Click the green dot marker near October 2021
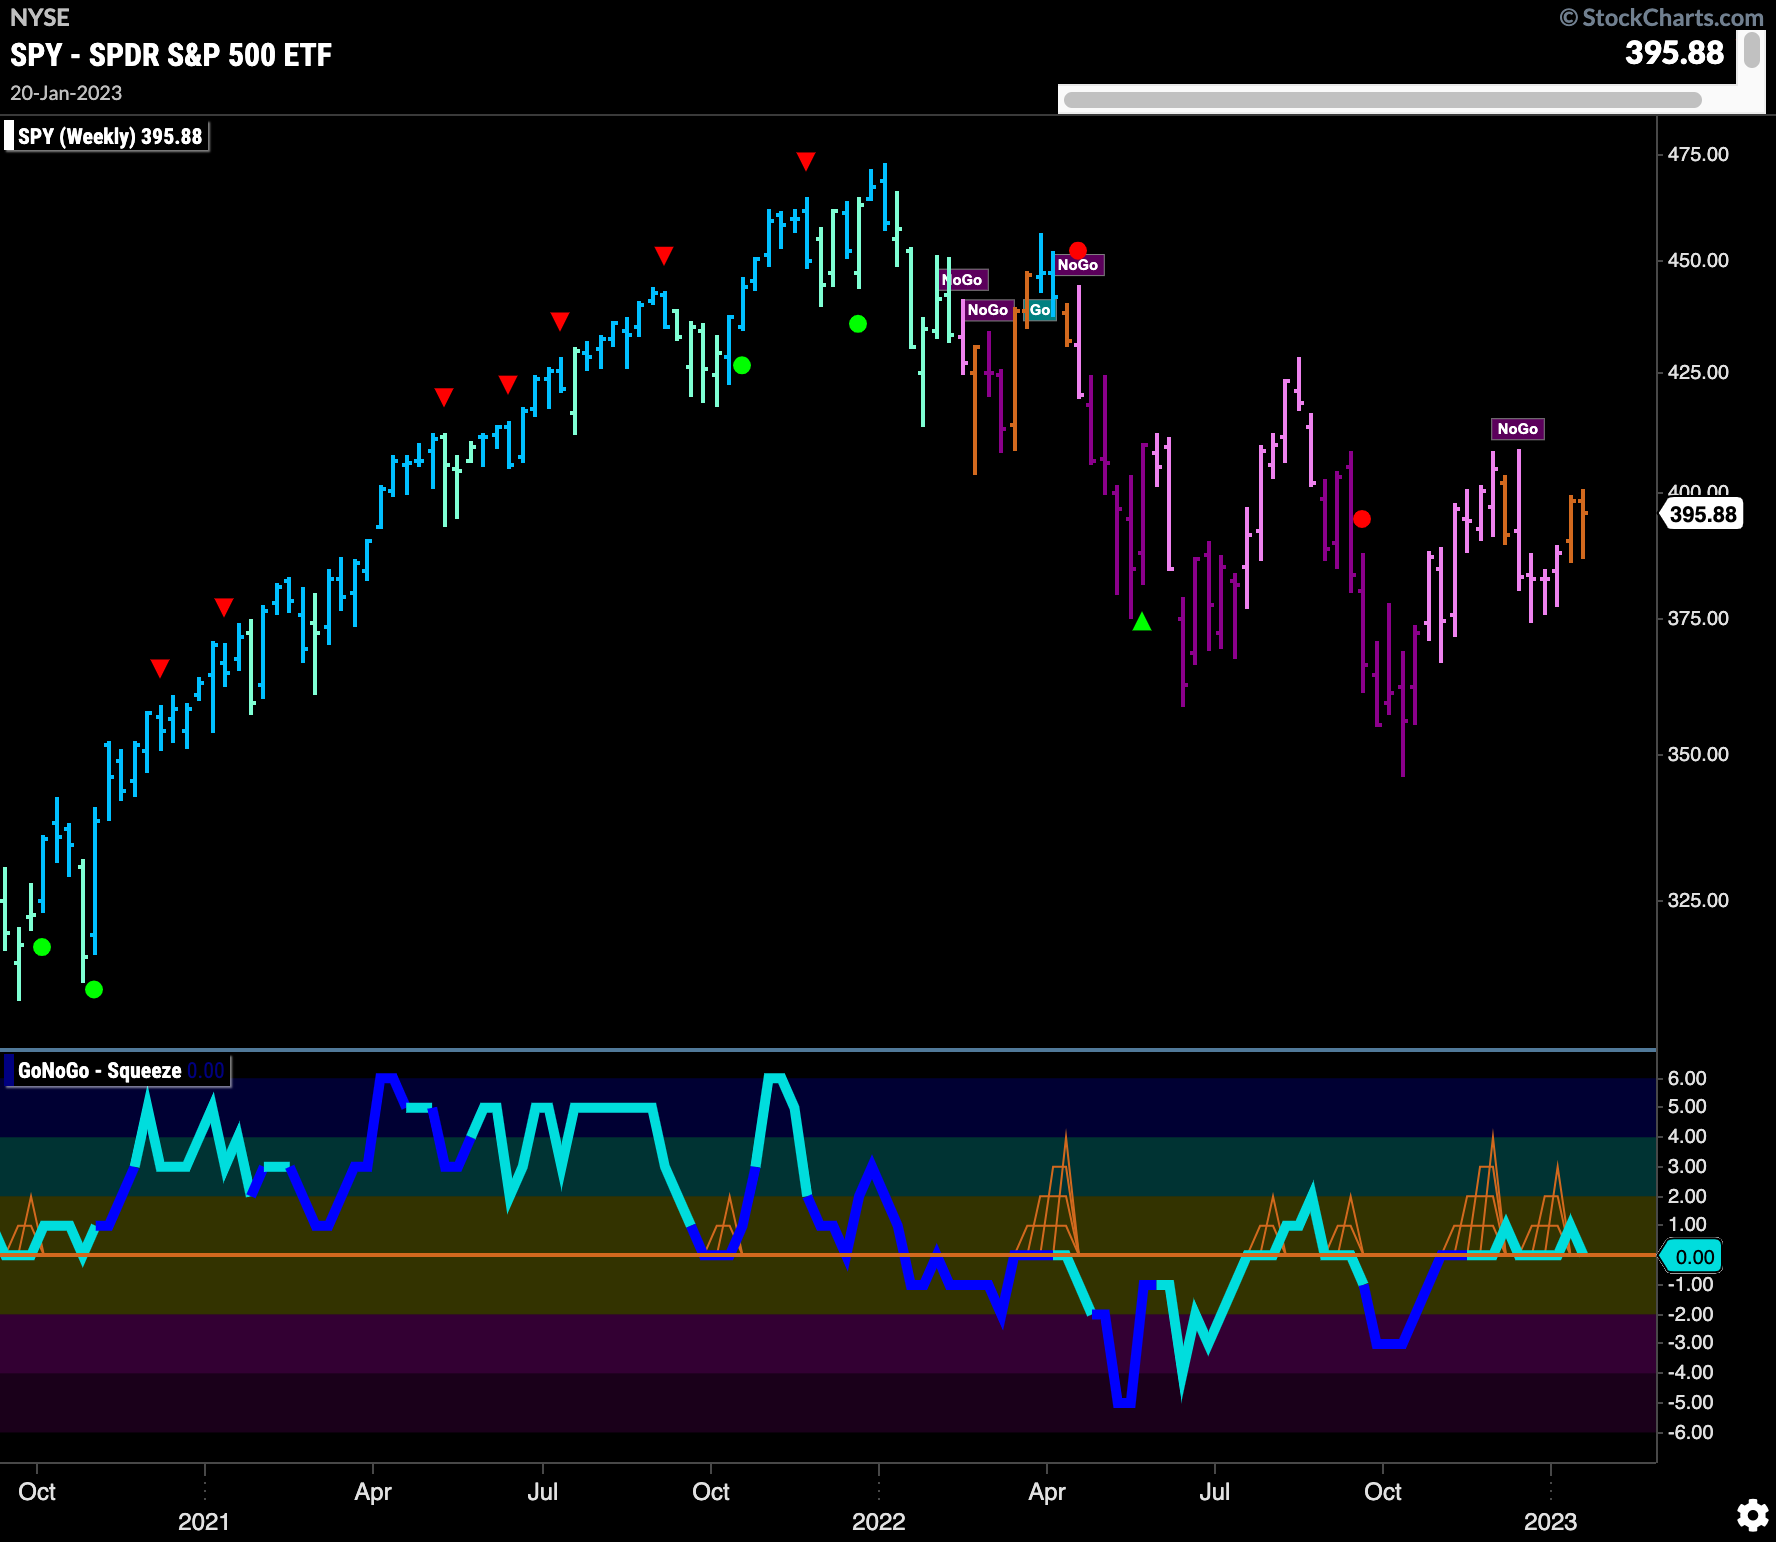This screenshot has height=1542, width=1776. [742, 366]
